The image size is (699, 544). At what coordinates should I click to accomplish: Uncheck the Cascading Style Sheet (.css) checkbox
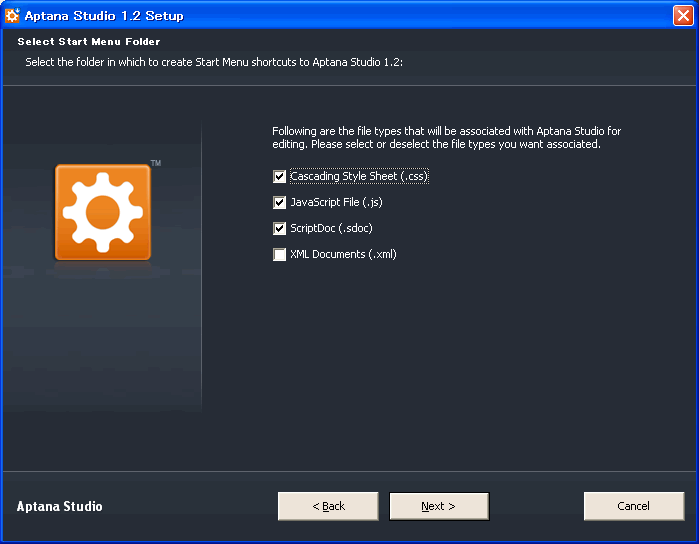pos(279,177)
